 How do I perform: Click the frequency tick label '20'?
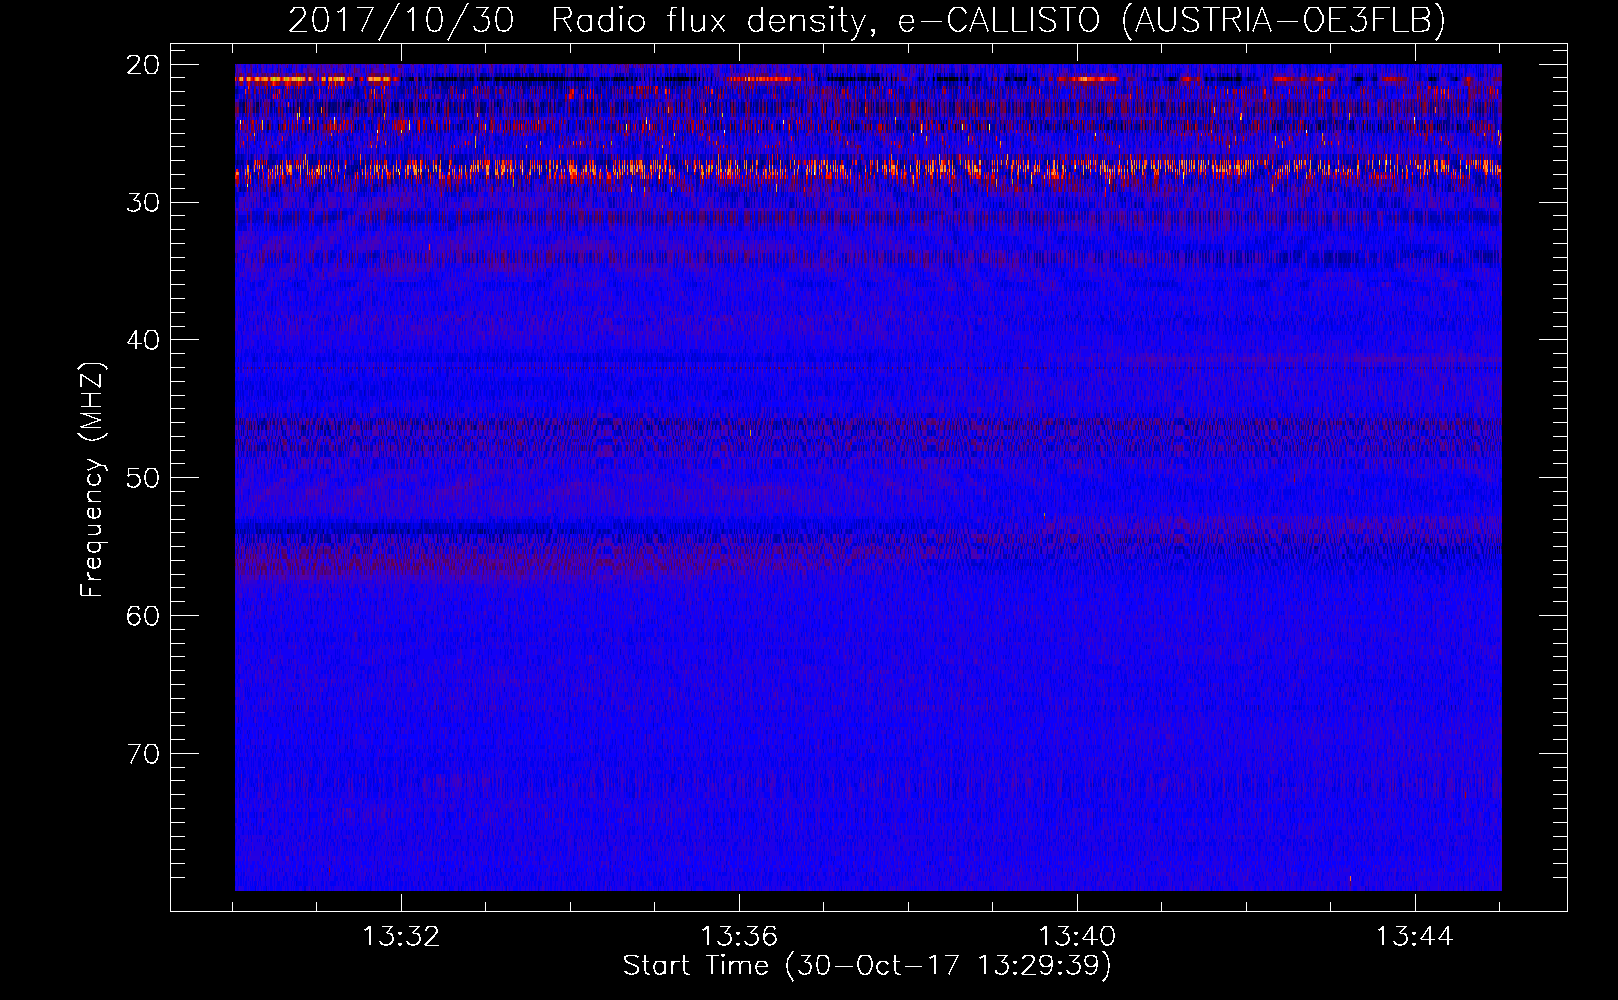pos(144,65)
